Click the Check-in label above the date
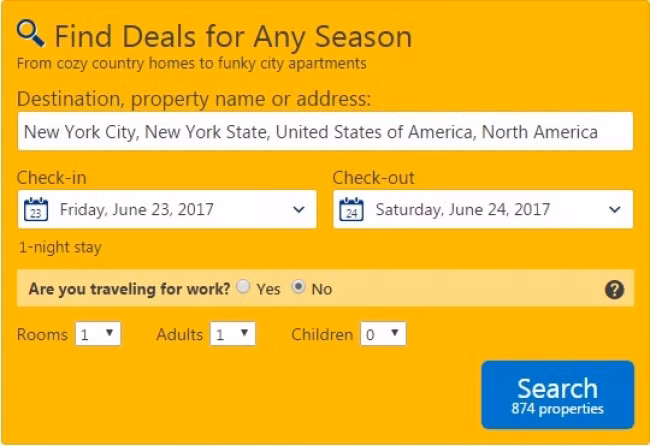This screenshot has height=446, width=650. tap(52, 178)
